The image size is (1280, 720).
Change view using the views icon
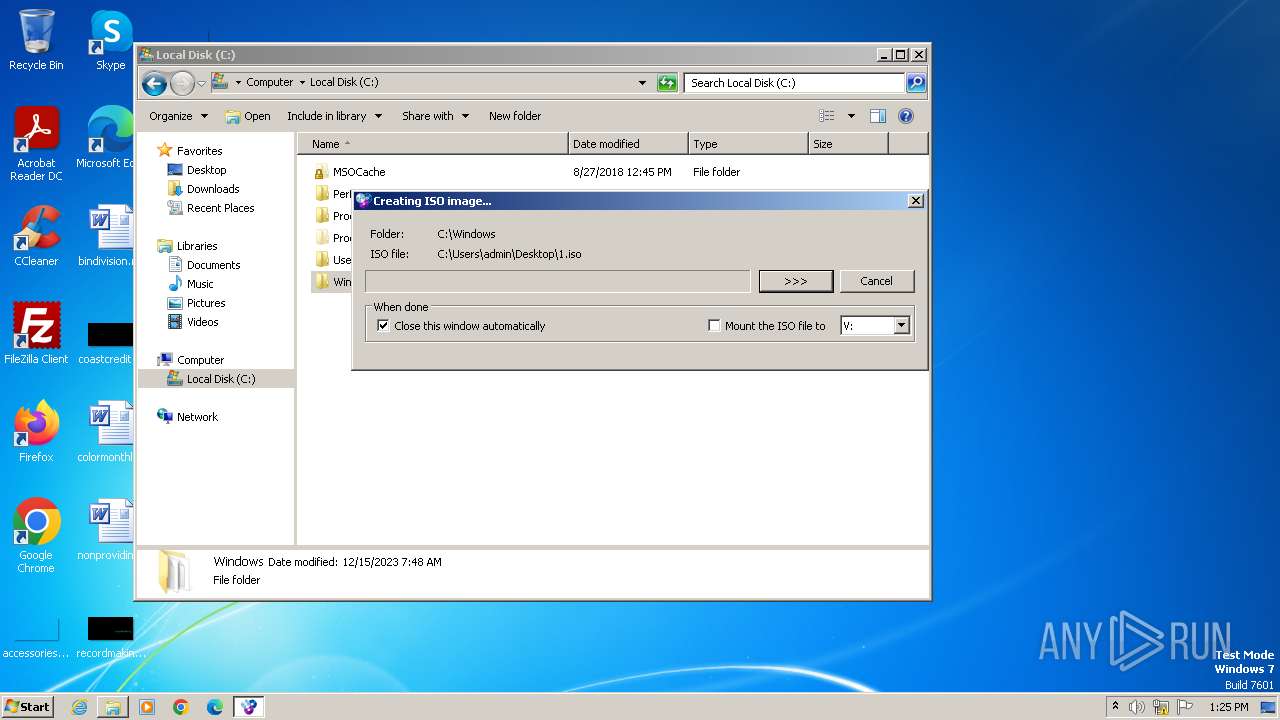point(826,116)
